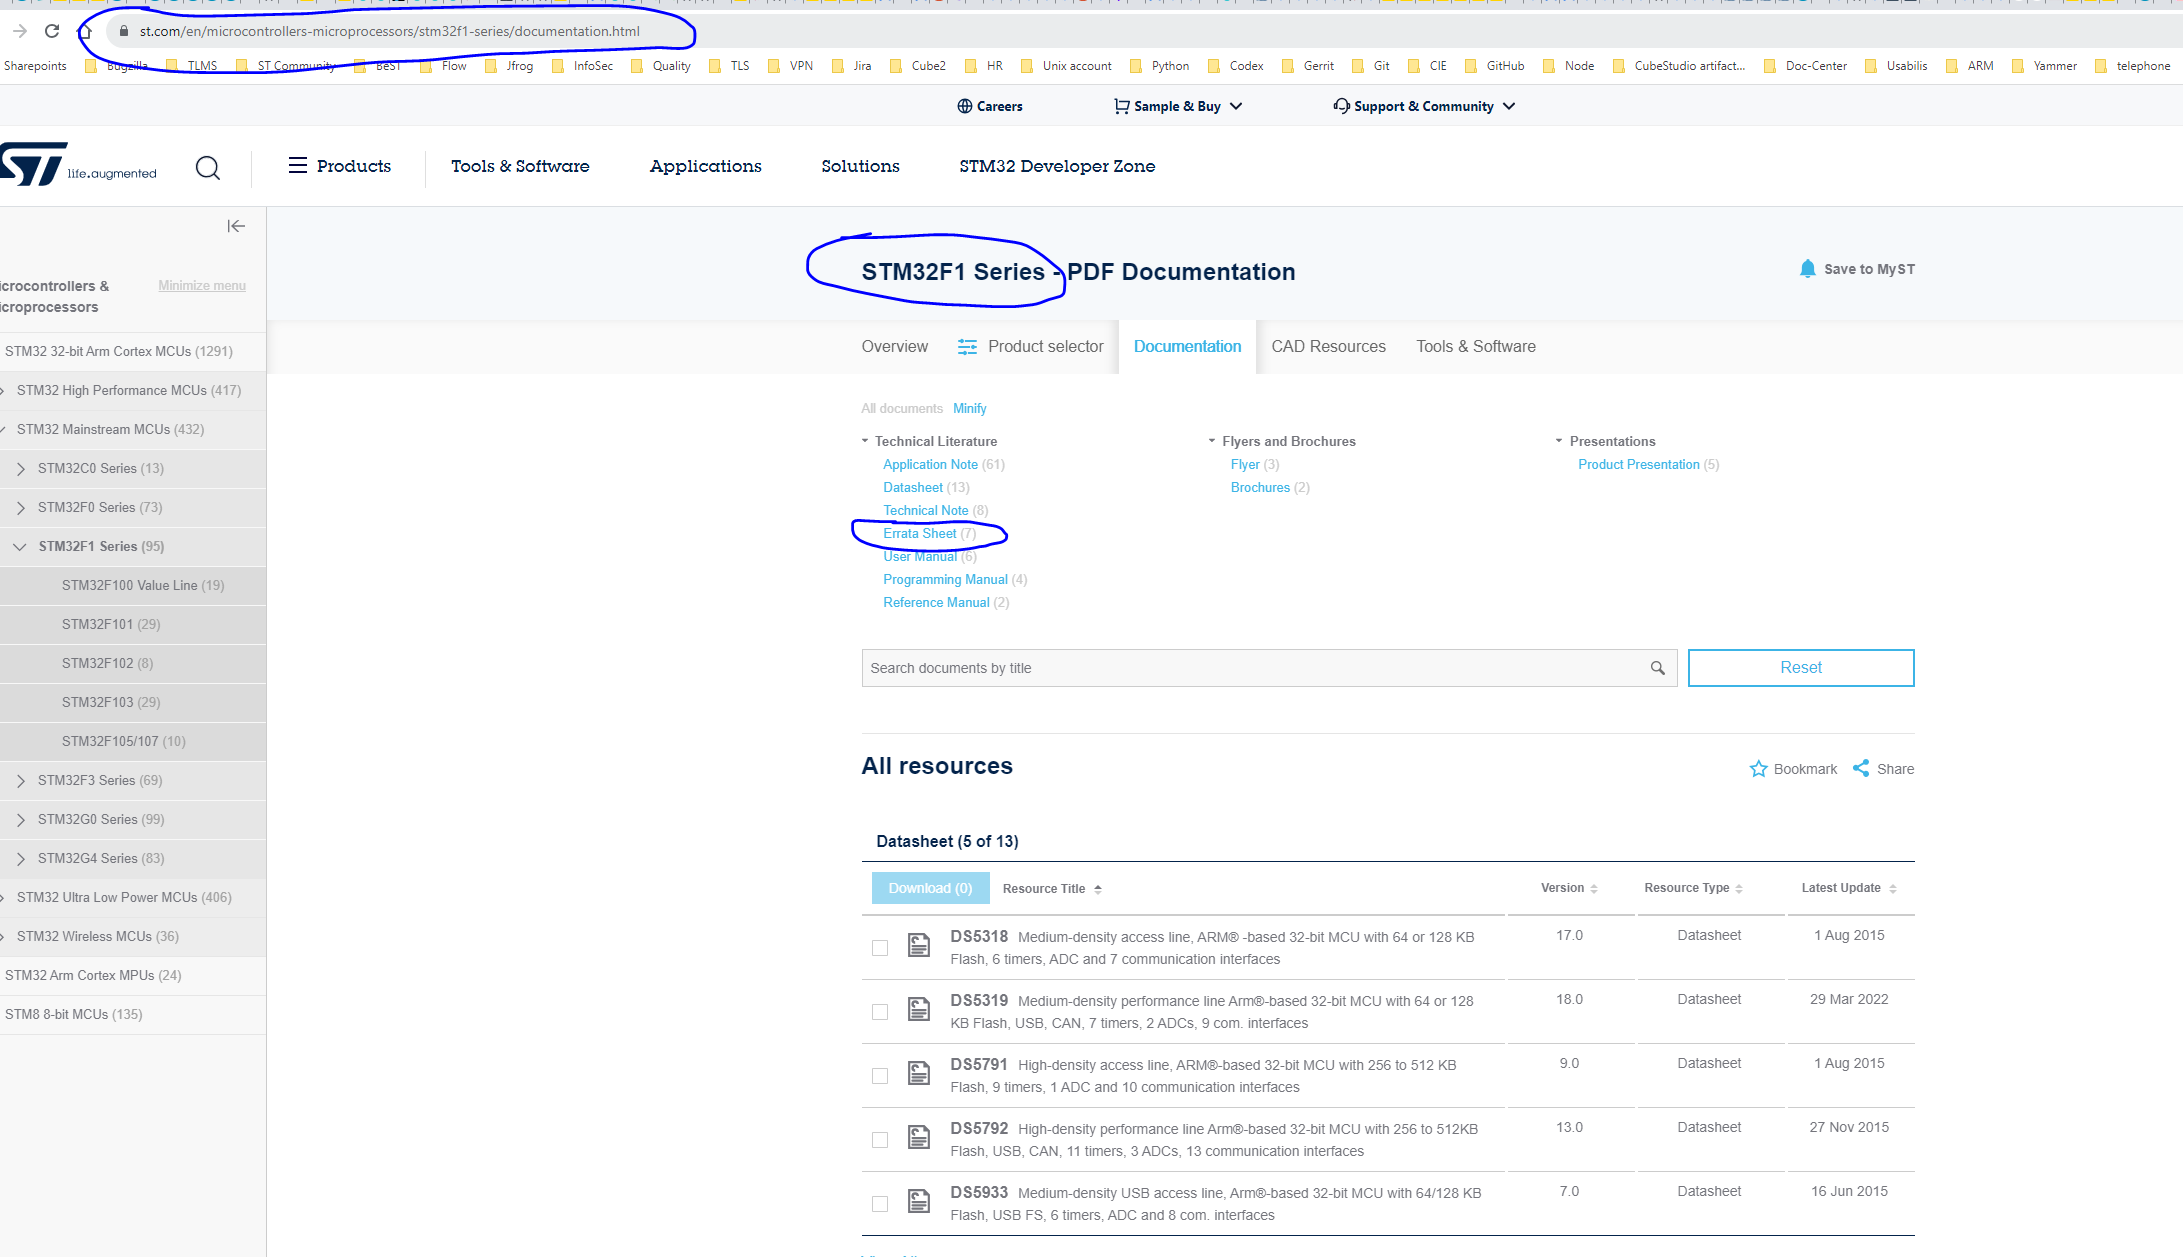
Task: Click the Sample & Buy cart icon
Action: [x=1122, y=106]
